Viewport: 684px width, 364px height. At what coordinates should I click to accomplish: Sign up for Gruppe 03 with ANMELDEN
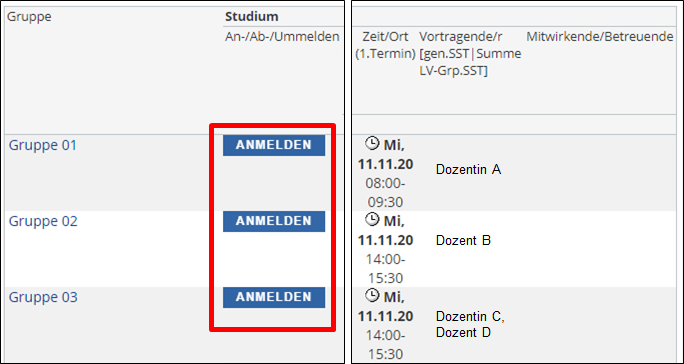274,297
